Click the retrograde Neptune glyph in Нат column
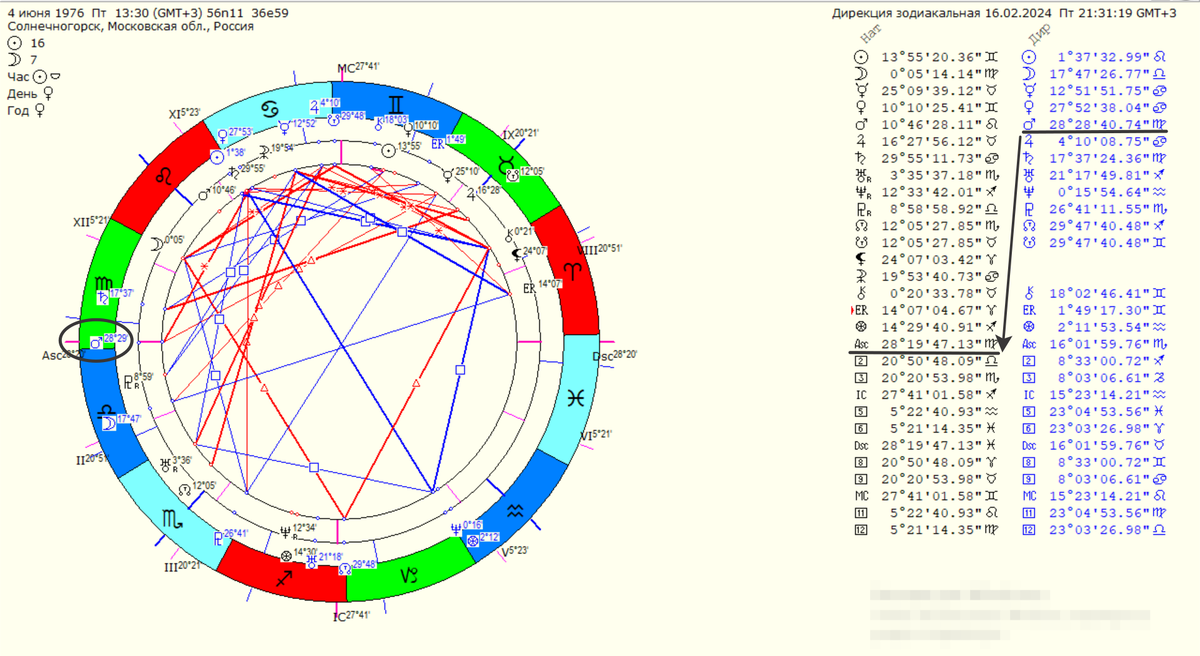Screen dimensions: 1200x656 862,191
